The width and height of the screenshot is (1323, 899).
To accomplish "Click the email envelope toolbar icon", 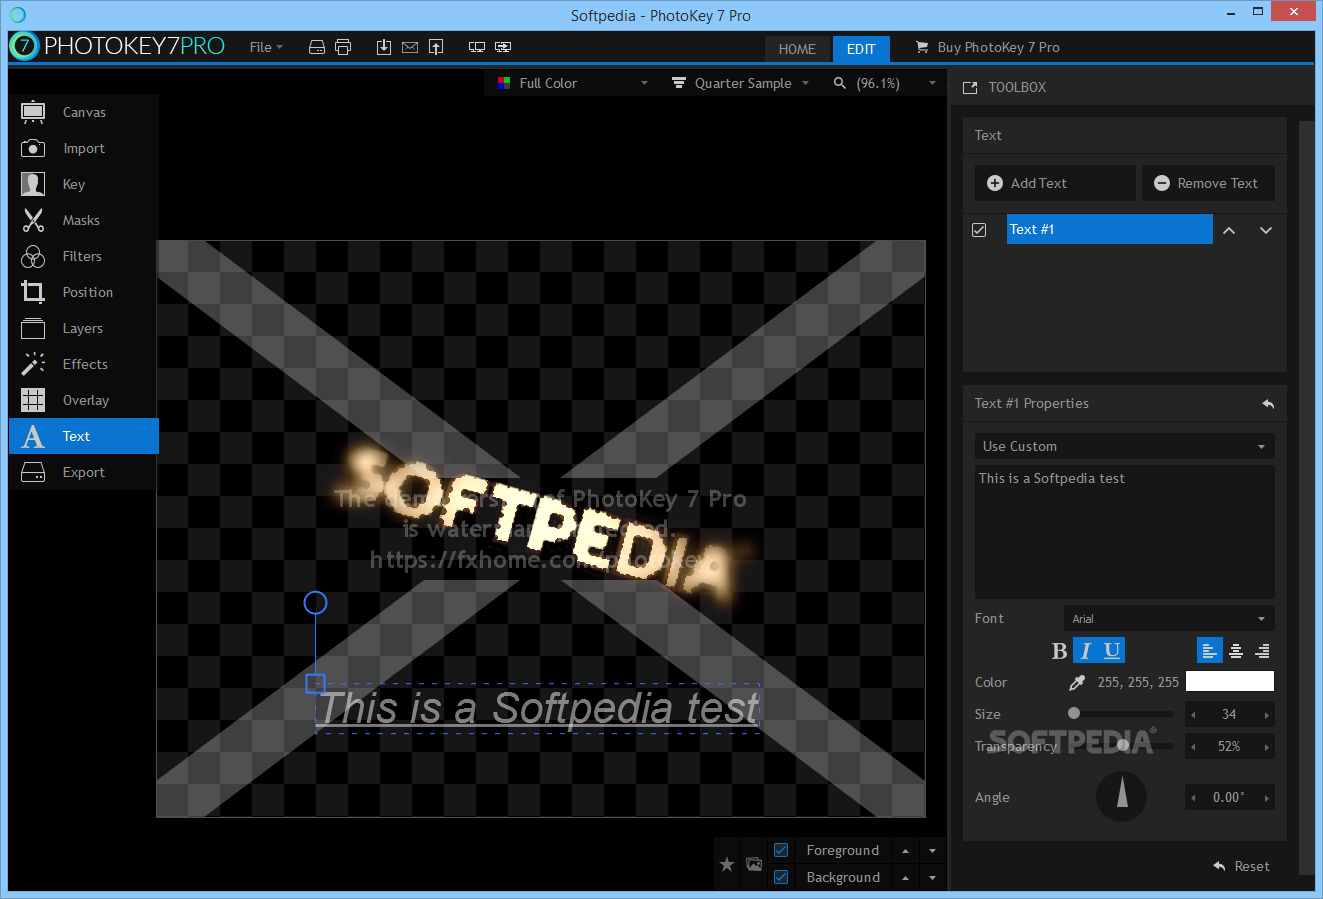I will pos(410,47).
